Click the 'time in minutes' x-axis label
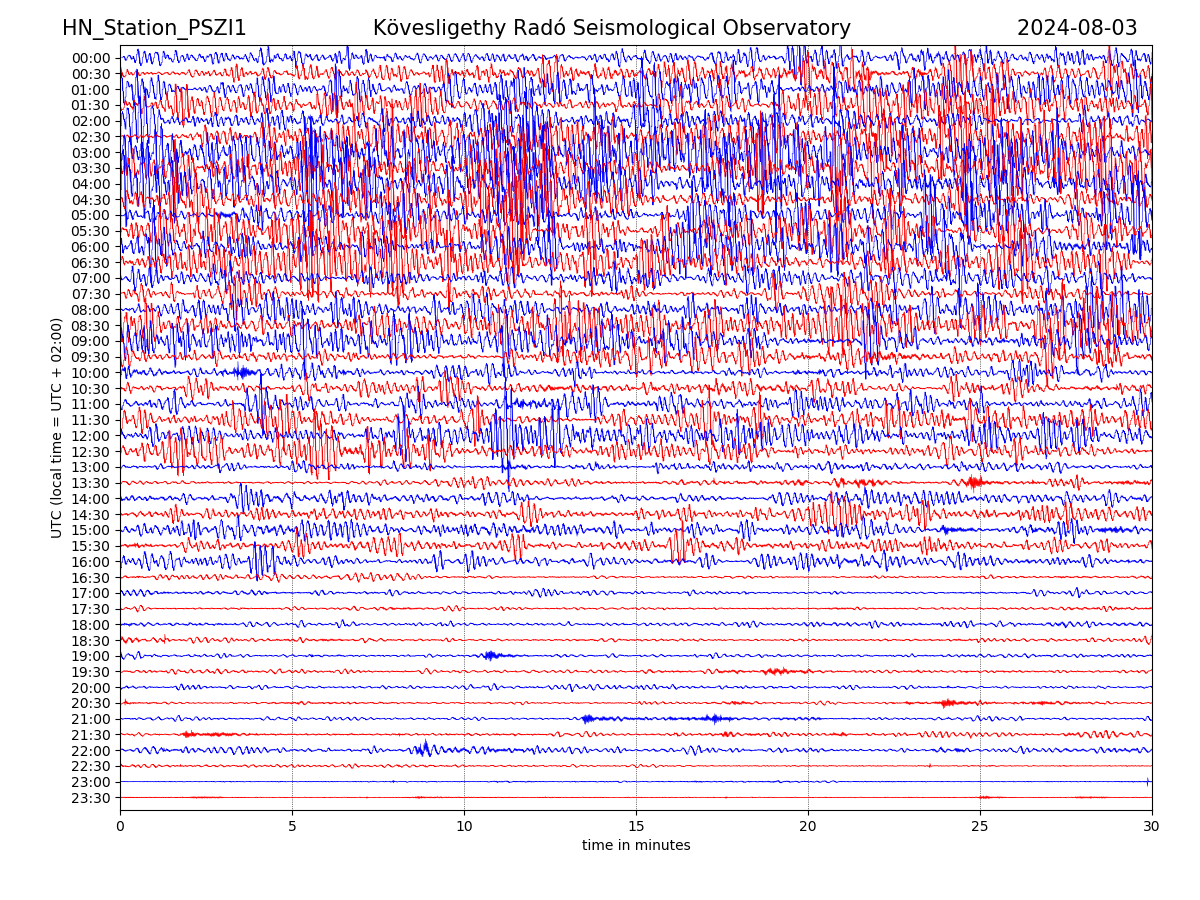The width and height of the screenshot is (1200, 900). (636, 846)
